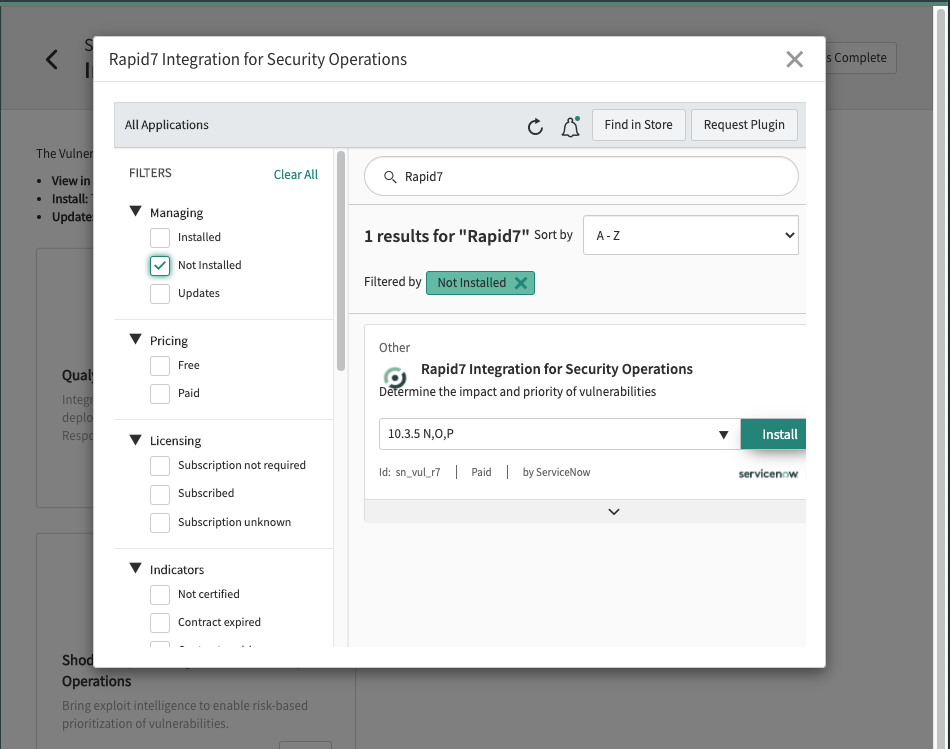Check the Not certified indicator

160,594
